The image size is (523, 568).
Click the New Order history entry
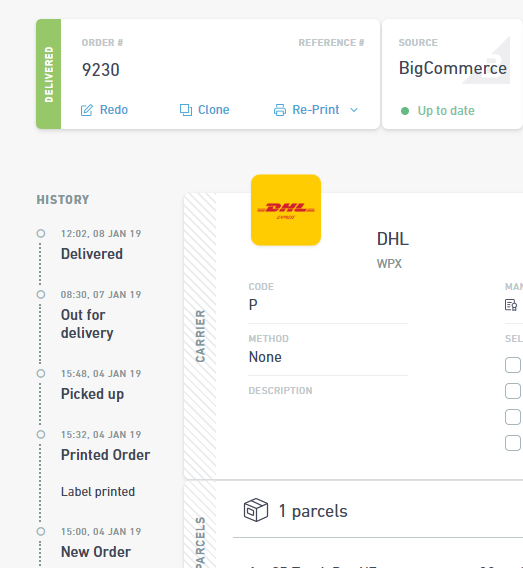pyautogui.click(x=96, y=552)
